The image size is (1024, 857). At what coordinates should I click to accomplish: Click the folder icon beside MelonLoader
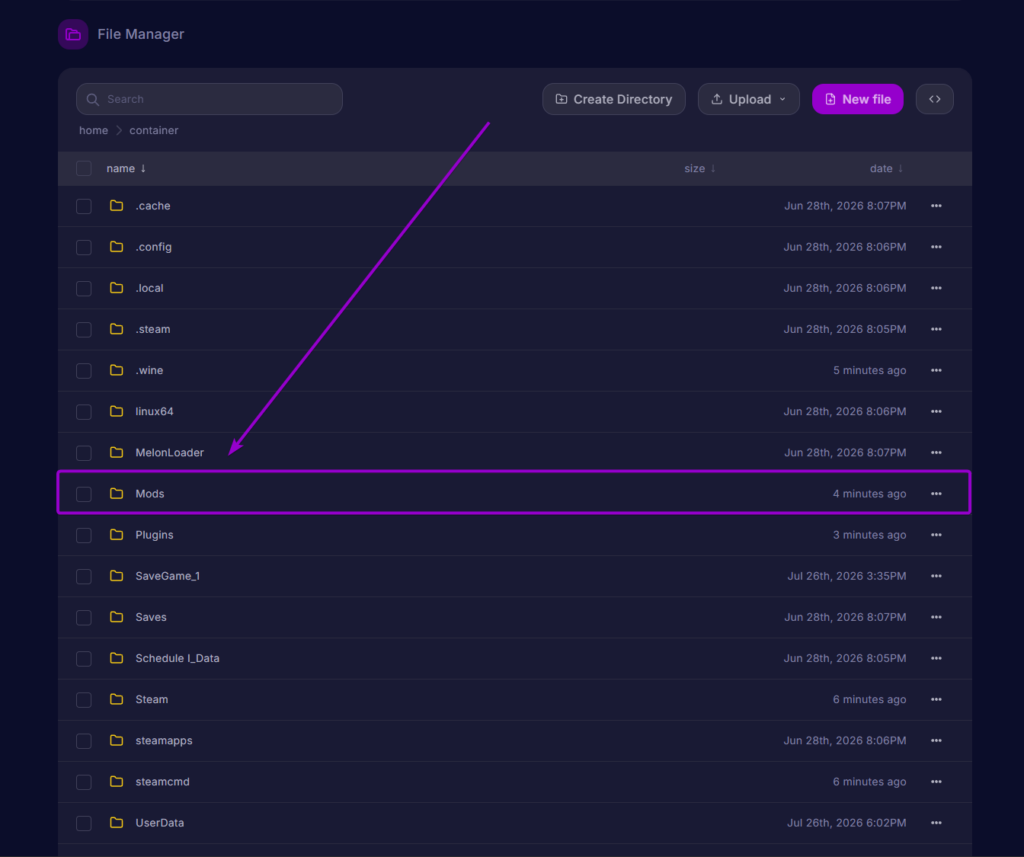[x=116, y=452]
